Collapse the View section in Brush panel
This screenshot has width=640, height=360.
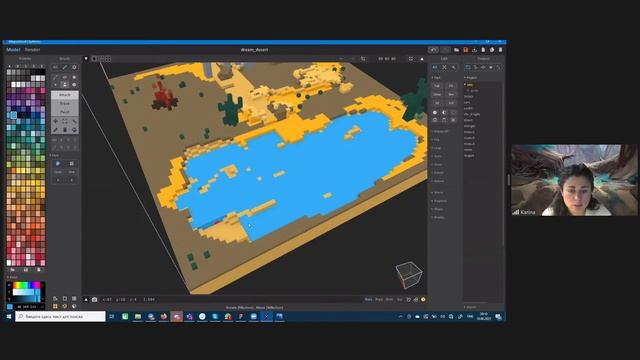[54, 156]
